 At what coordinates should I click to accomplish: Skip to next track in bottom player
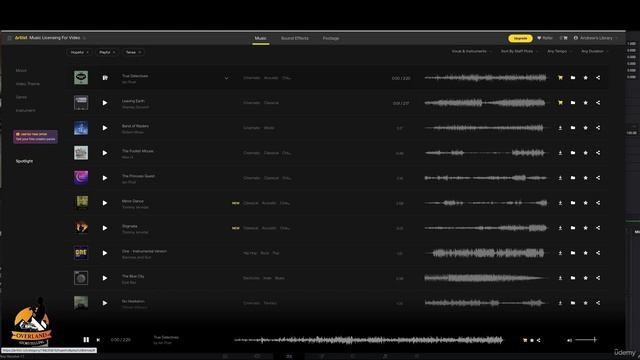click(x=98, y=340)
